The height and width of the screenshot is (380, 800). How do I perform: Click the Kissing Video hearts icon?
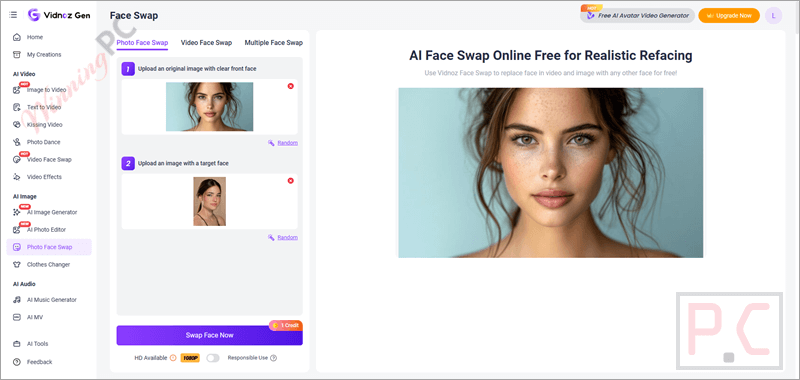[17, 124]
